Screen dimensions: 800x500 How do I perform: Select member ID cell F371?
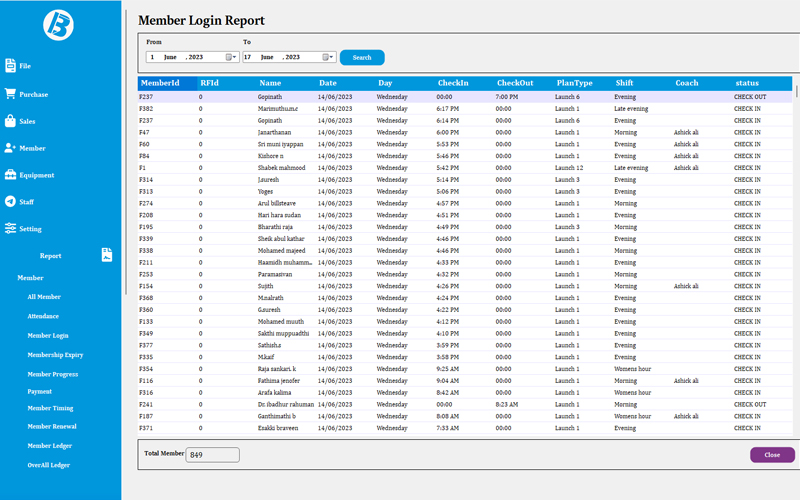(x=146, y=428)
